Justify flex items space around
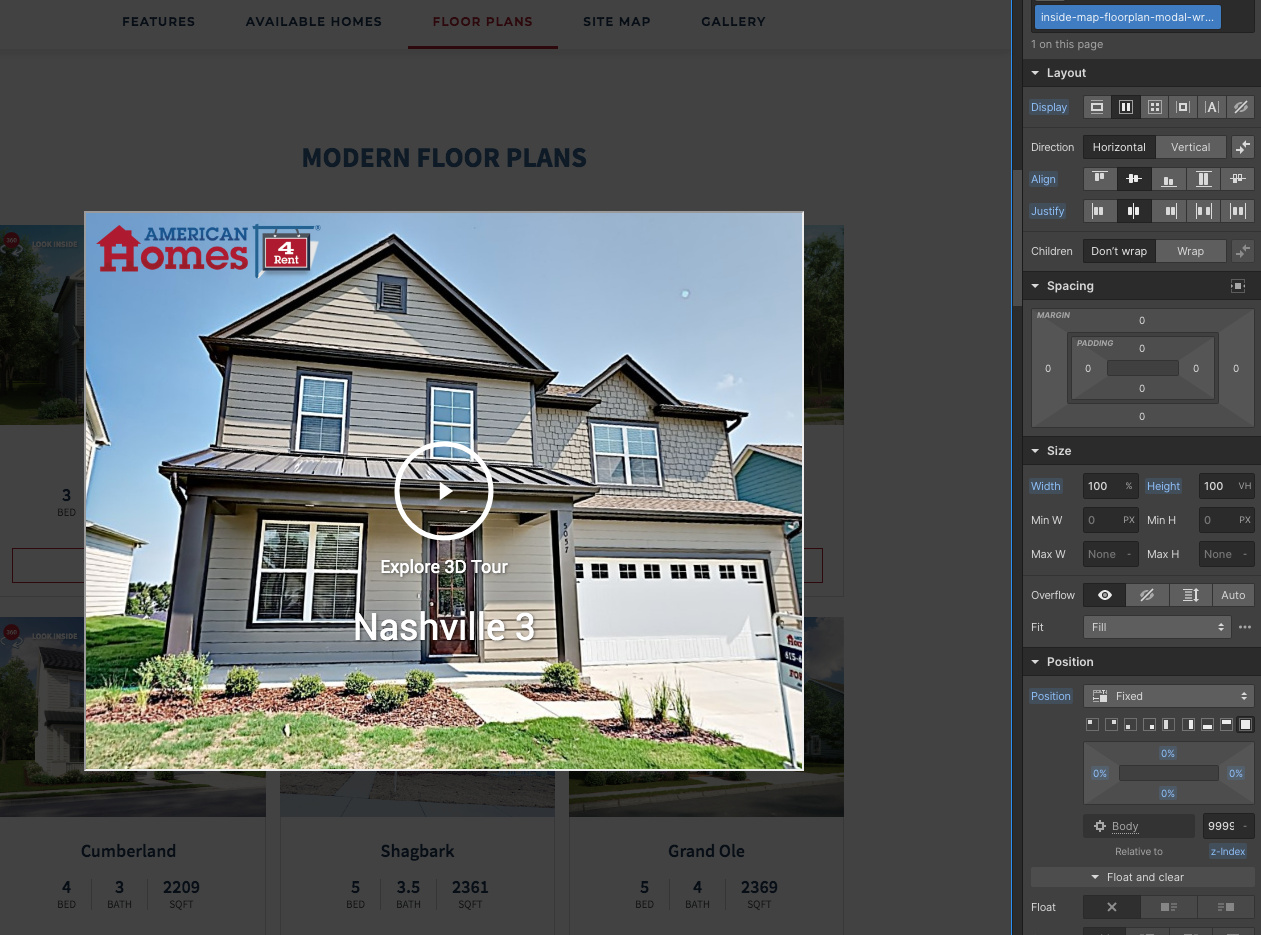The width and height of the screenshot is (1261, 935). [x=1238, y=211]
